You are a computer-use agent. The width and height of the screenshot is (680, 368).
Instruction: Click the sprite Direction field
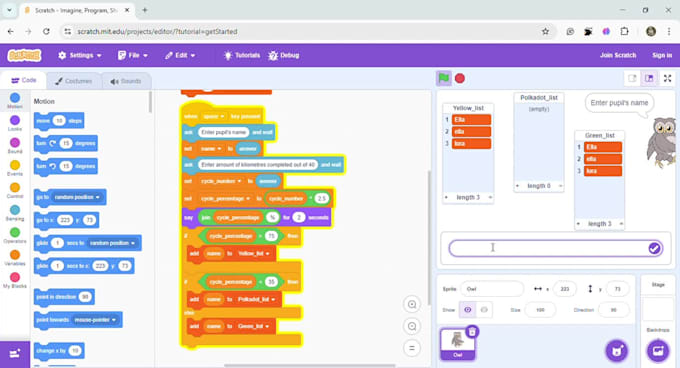(x=613, y=310)
